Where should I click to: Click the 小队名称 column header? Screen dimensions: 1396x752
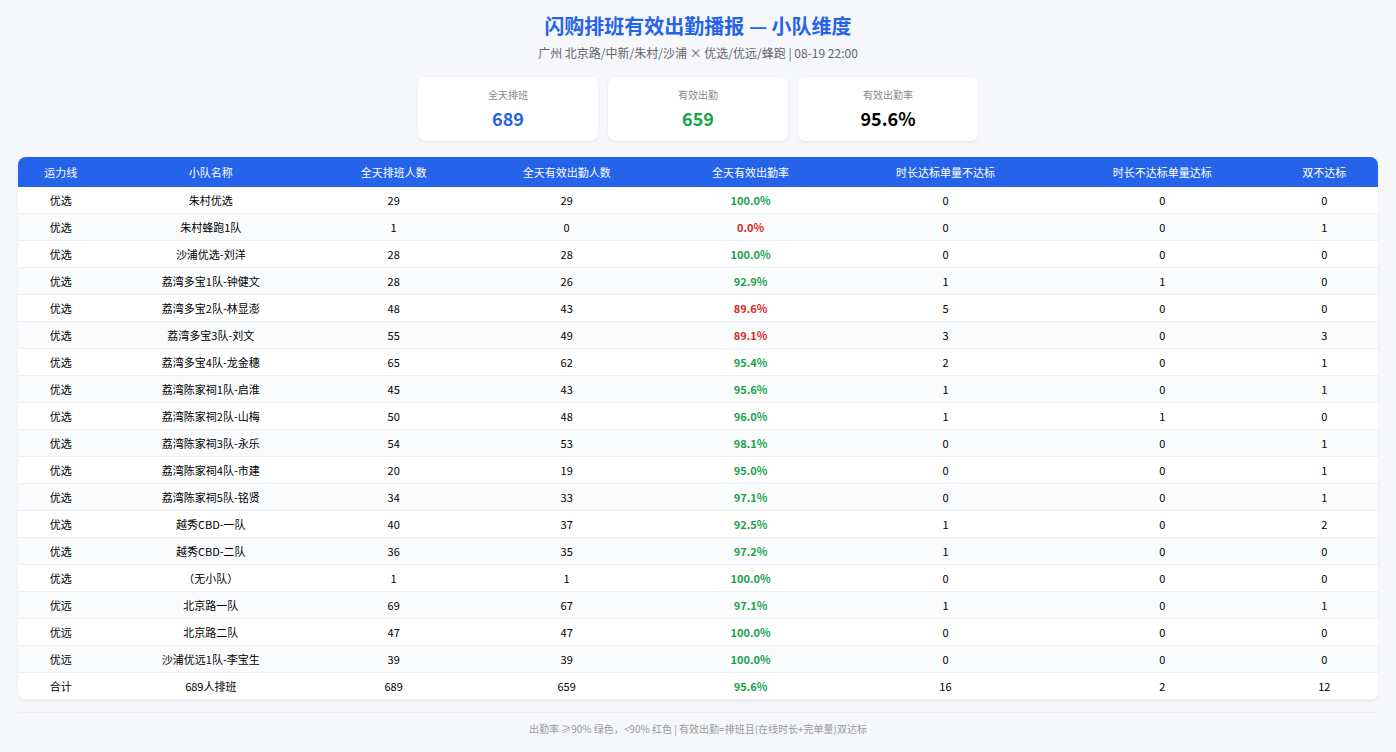211,173
